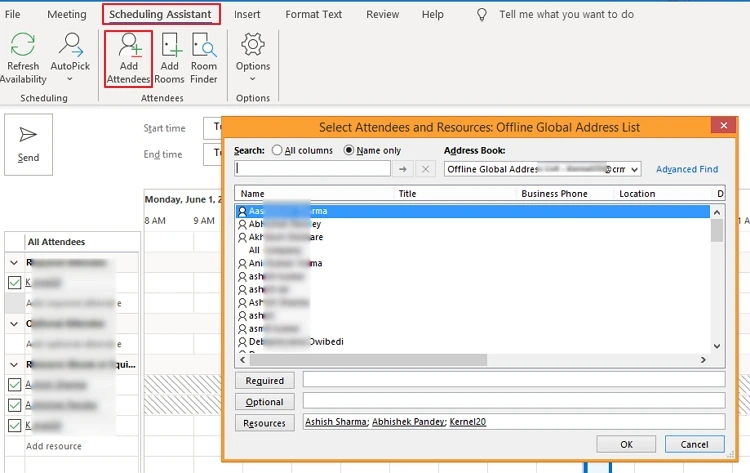This screenshot has height=473, width=750.
Task: Click Ashish Sharma in Resources field
Action: pos(335,421)
